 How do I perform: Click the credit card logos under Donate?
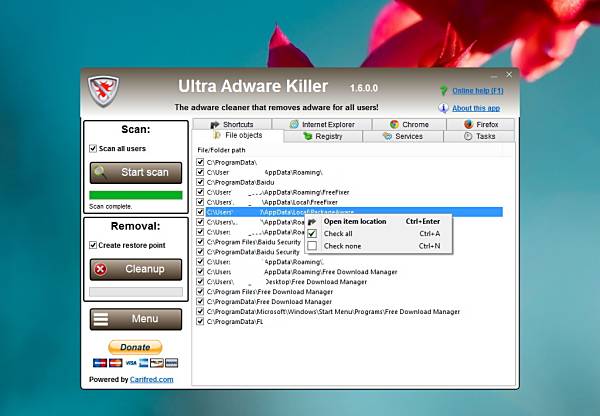pos(135,363)
